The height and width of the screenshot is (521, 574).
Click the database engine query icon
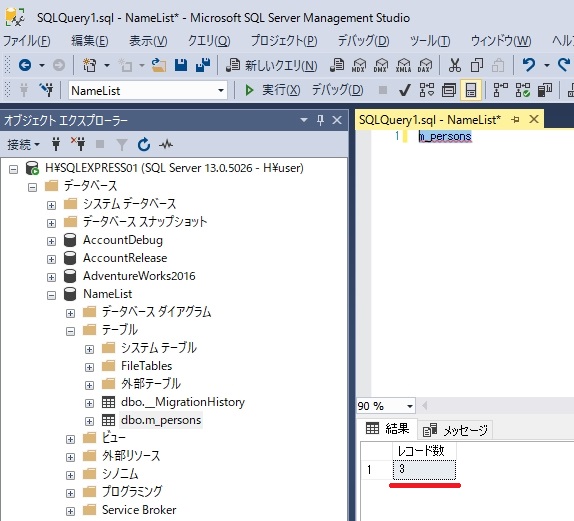pos(337,66)
